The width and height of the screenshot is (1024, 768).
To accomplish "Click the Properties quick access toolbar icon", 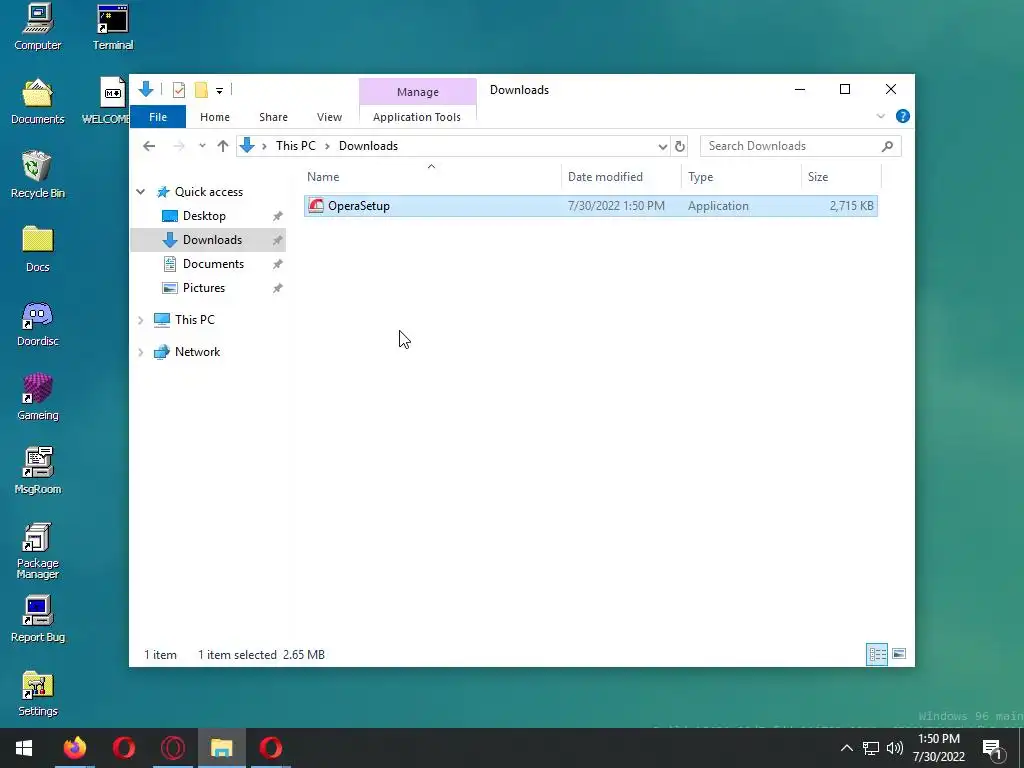I will pyautogui.click(x=178, y=90).
